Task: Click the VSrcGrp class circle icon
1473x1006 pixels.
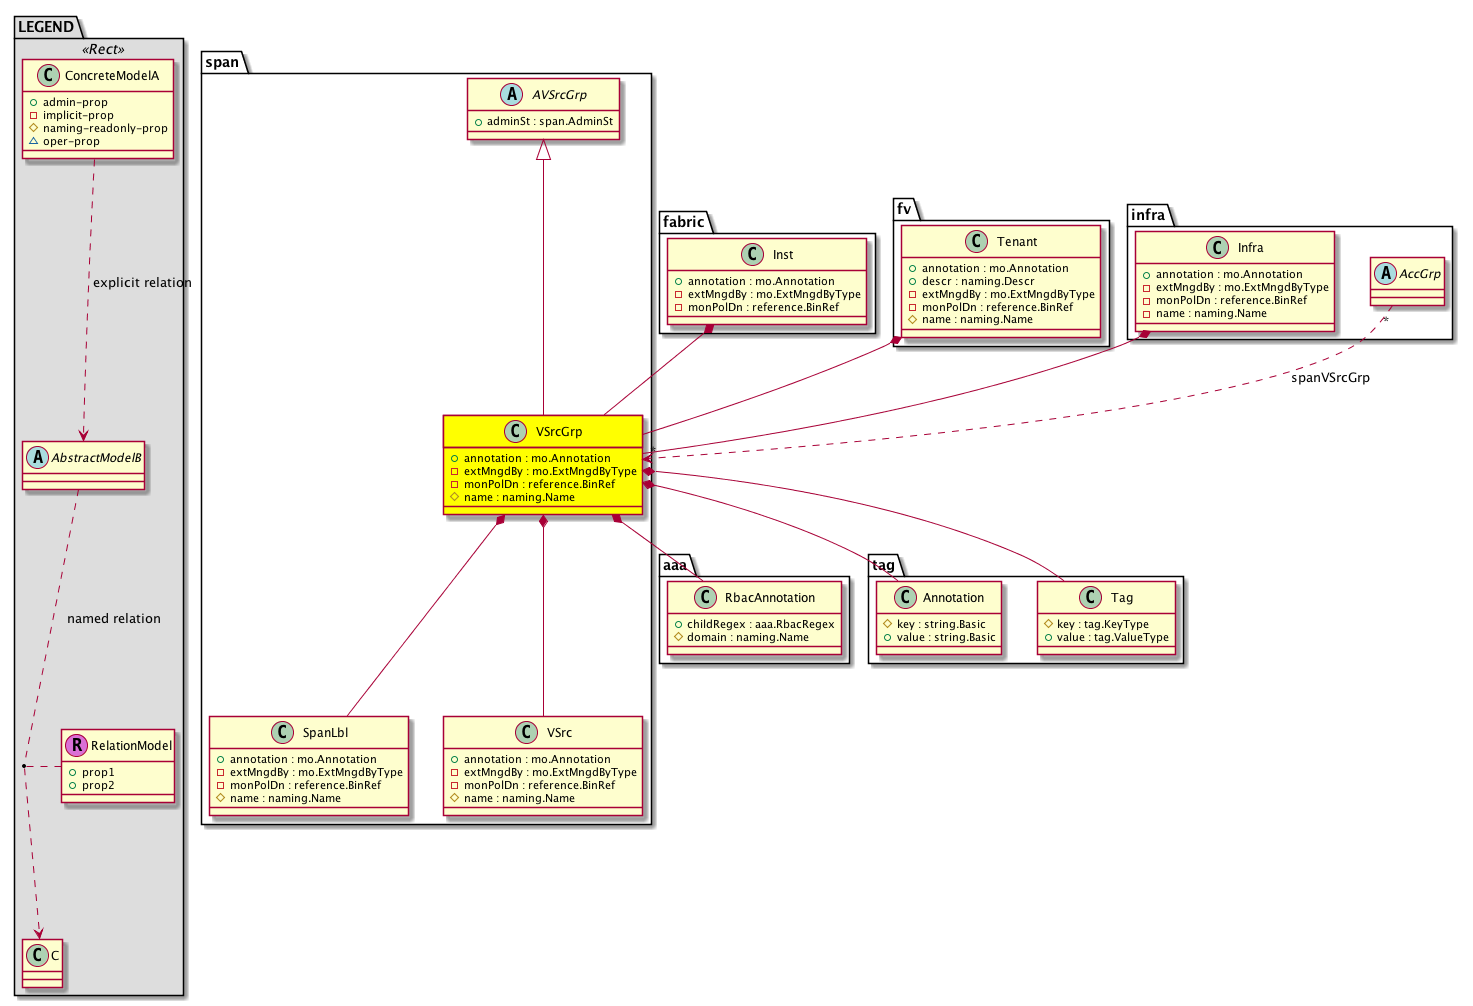Action: (515, 431)
